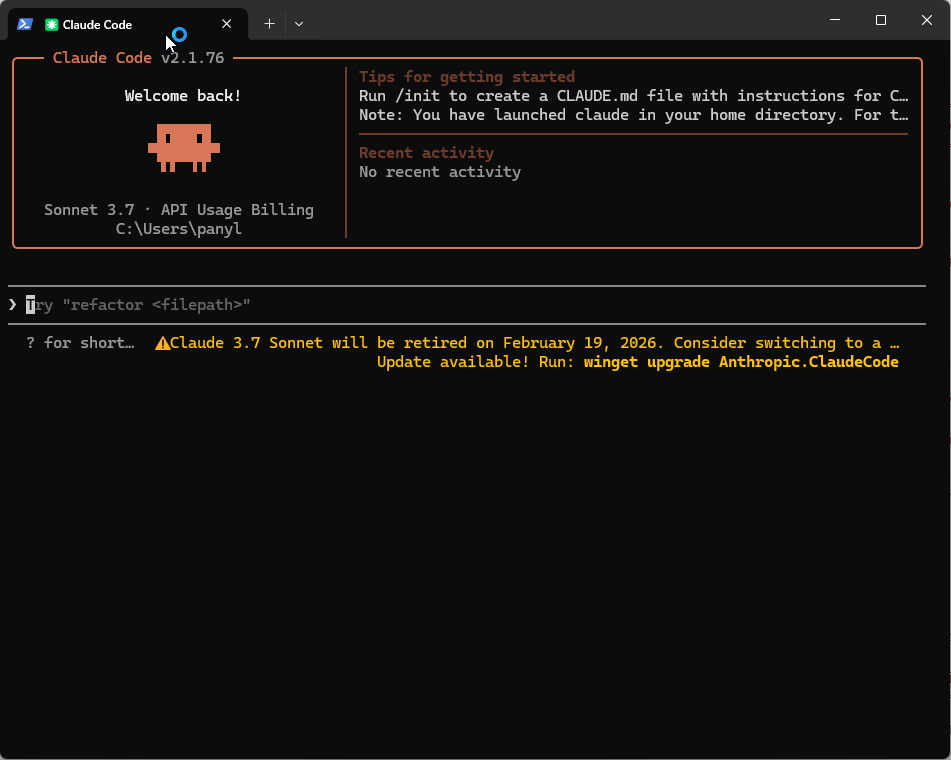Click the orange Claude mascot graphic
This screenshot has height=760, width=951.
[x=184, y=148]
